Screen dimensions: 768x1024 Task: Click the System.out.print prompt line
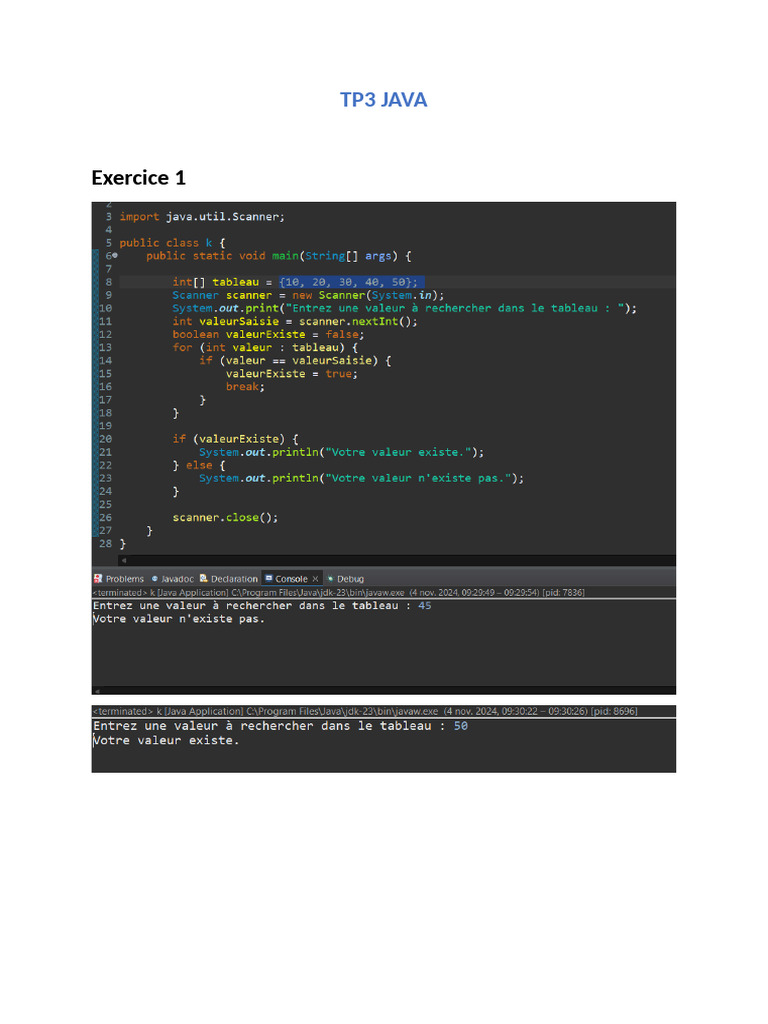[404, 308]
